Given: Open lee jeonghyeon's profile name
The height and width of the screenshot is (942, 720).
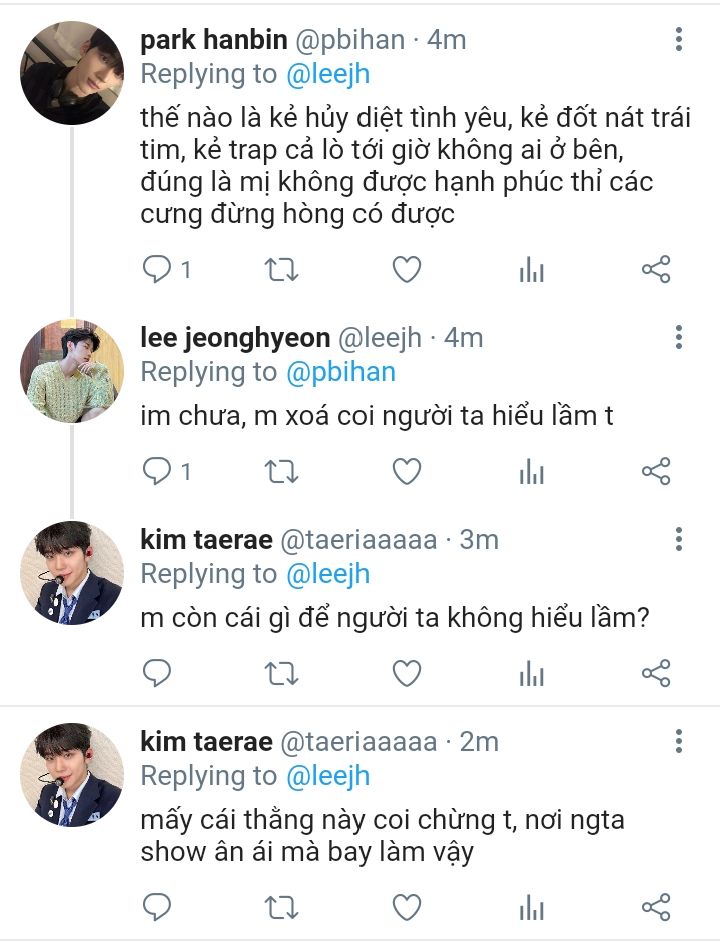Looking at the screenshot, I should pyautogui.click(x=235, y=338).
